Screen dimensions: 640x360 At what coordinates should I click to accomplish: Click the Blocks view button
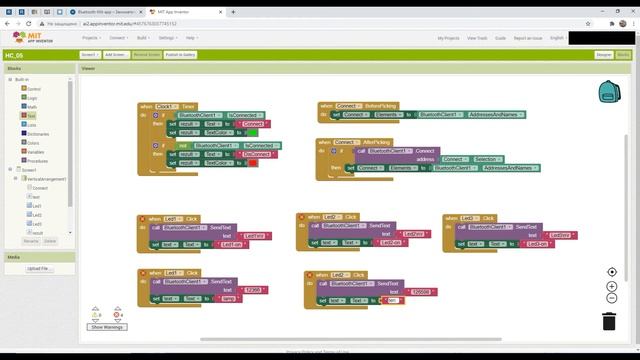pyautogui.click(x=623, y=55)
